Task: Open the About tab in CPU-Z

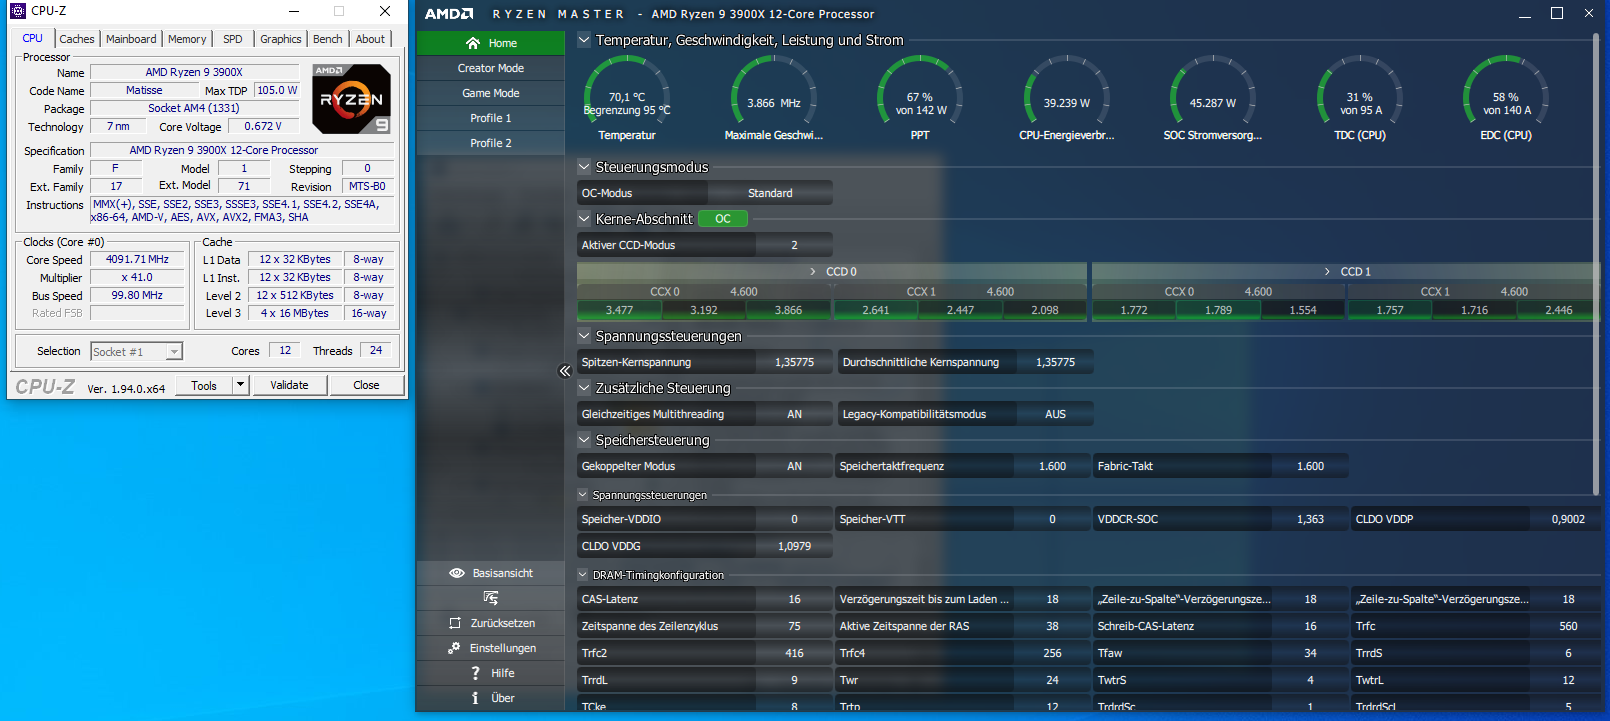Action: pyautogui.click(x=370, y=39)
